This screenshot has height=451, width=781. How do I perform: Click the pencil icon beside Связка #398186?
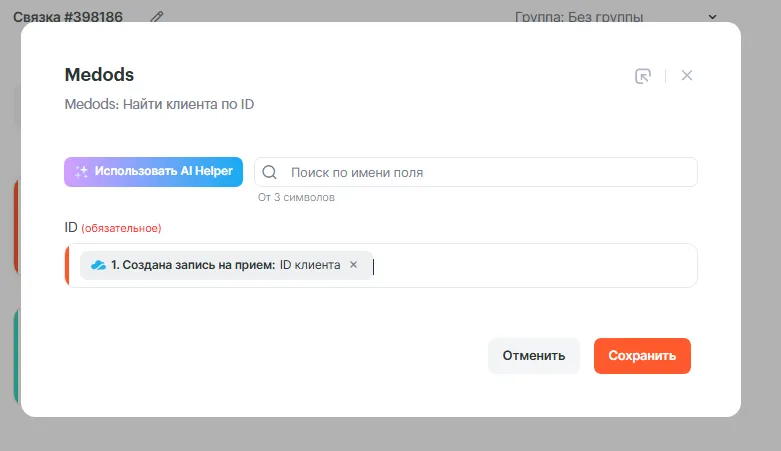tap(156, 17)
